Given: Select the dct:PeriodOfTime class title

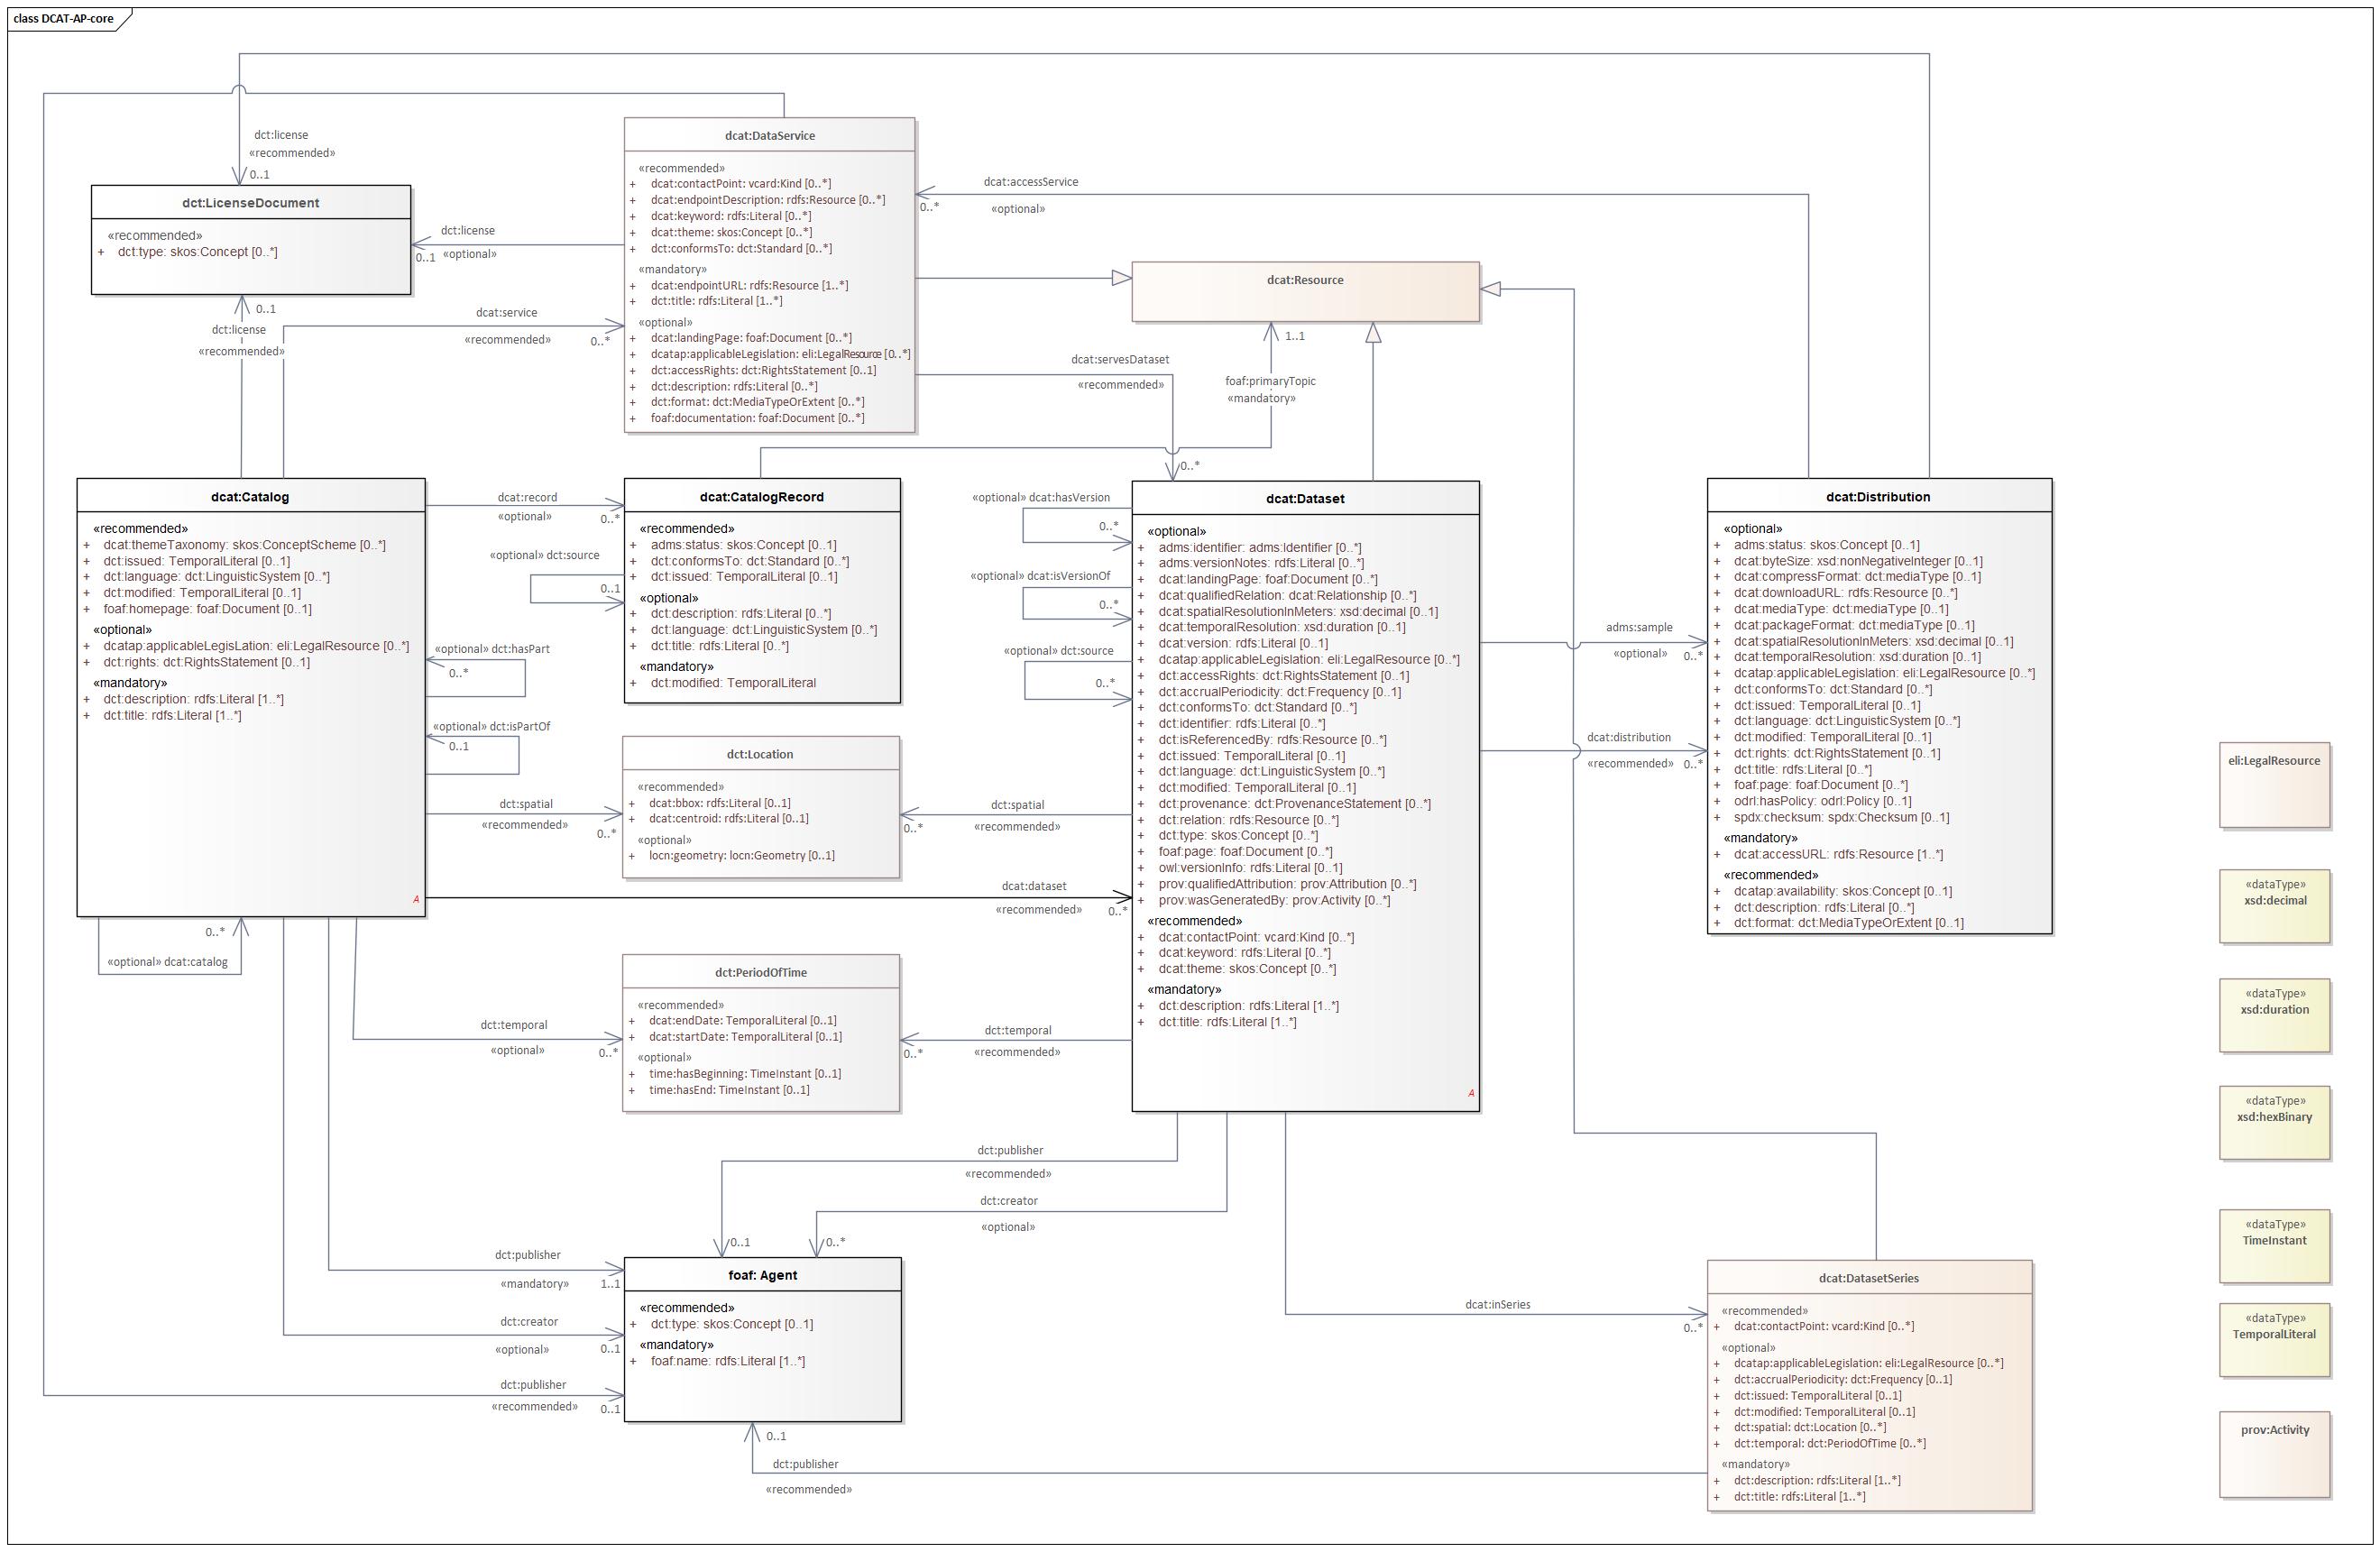Looking at the screenshot, I should tap(760, 972).
